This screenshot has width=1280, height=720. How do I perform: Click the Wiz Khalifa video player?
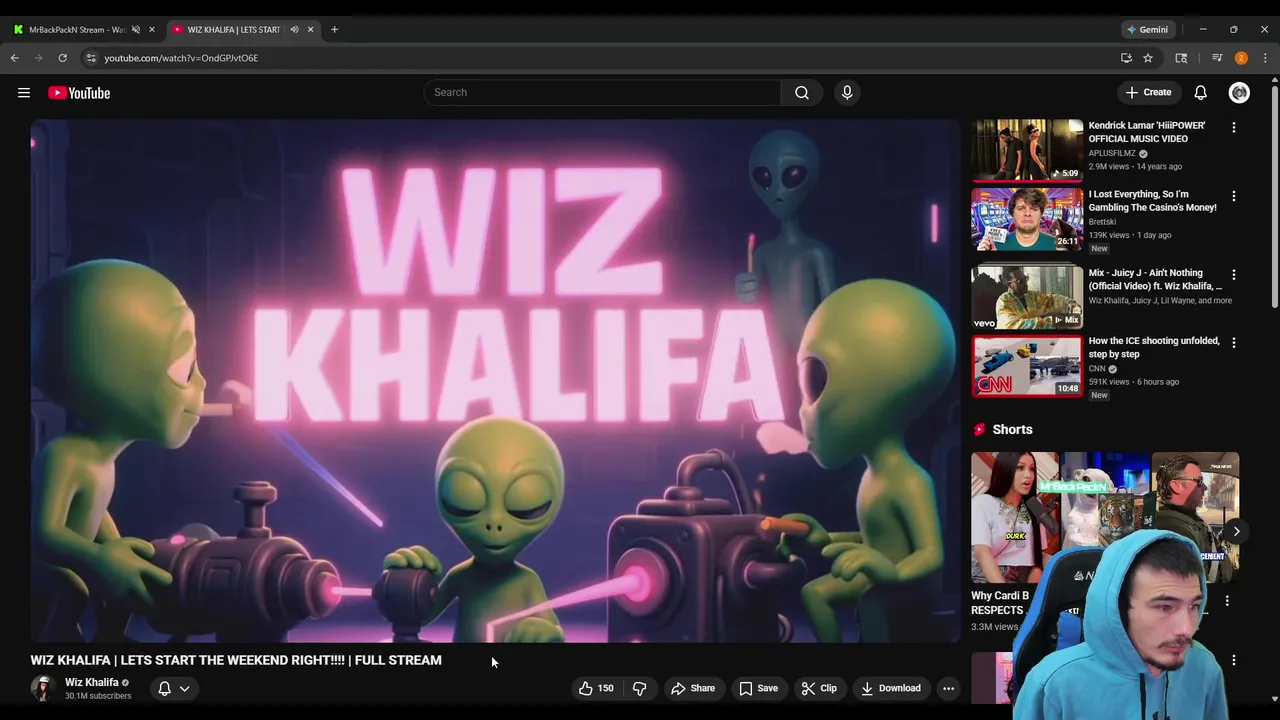click(x=495, y=381)
